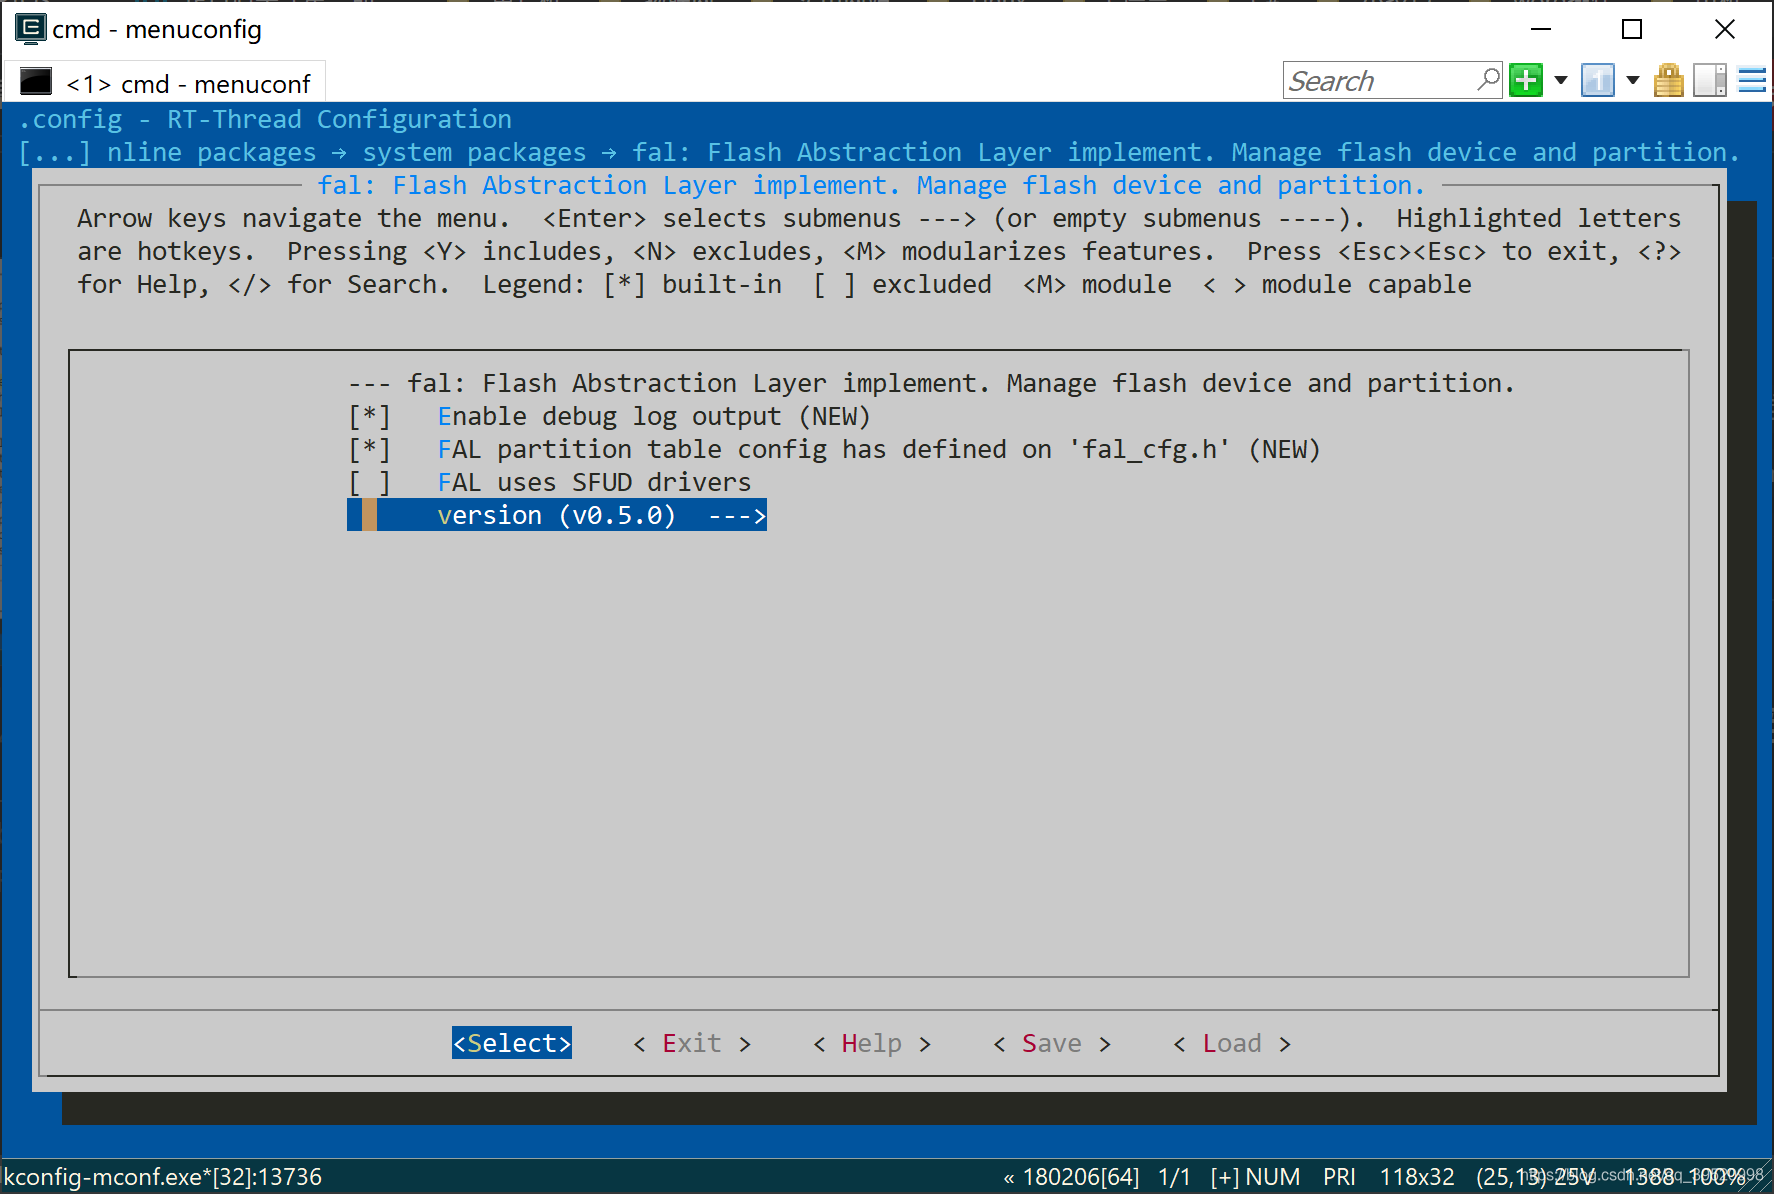Screen dimensions: 1774x1194
Task: Open the version (v0.5.0) submenu
Action: pyautogui.click(x=557, y=515)
